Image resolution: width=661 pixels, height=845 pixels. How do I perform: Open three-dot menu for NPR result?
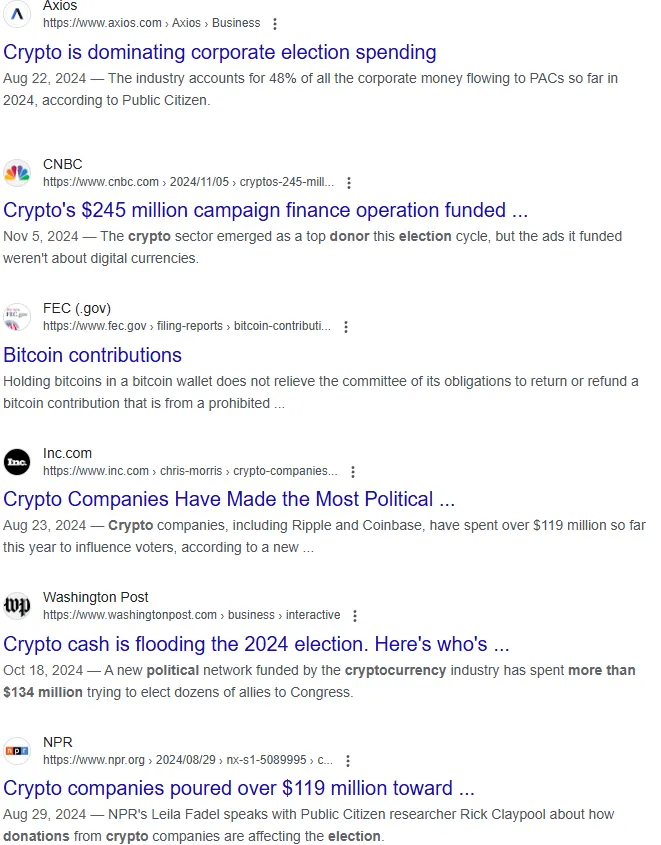[348, 760]
